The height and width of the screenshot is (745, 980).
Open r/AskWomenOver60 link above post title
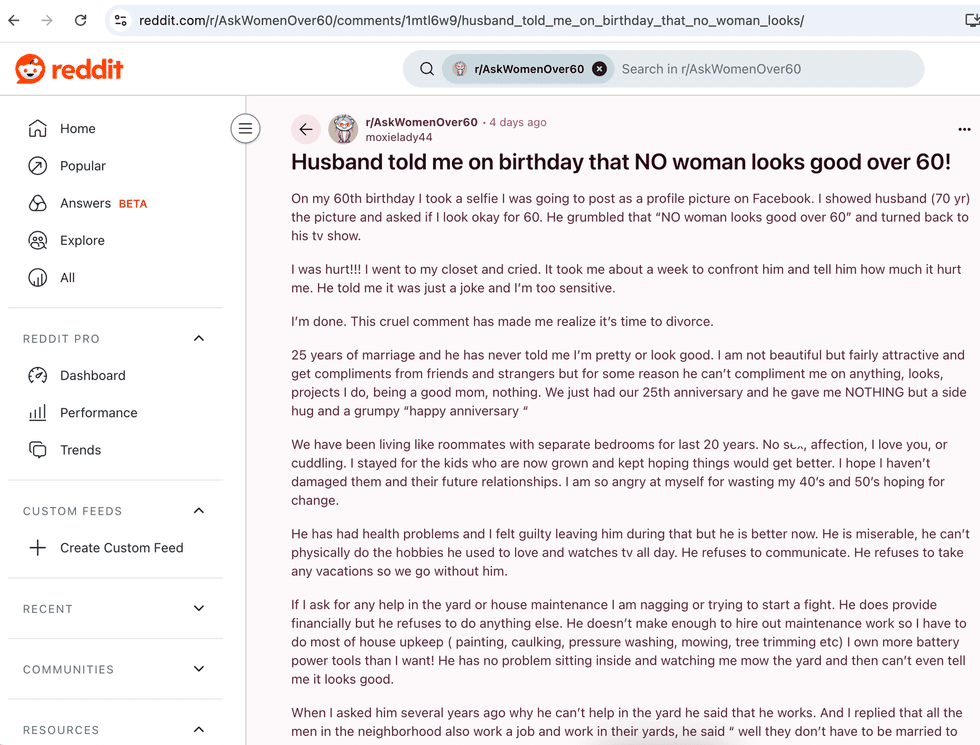421,122
